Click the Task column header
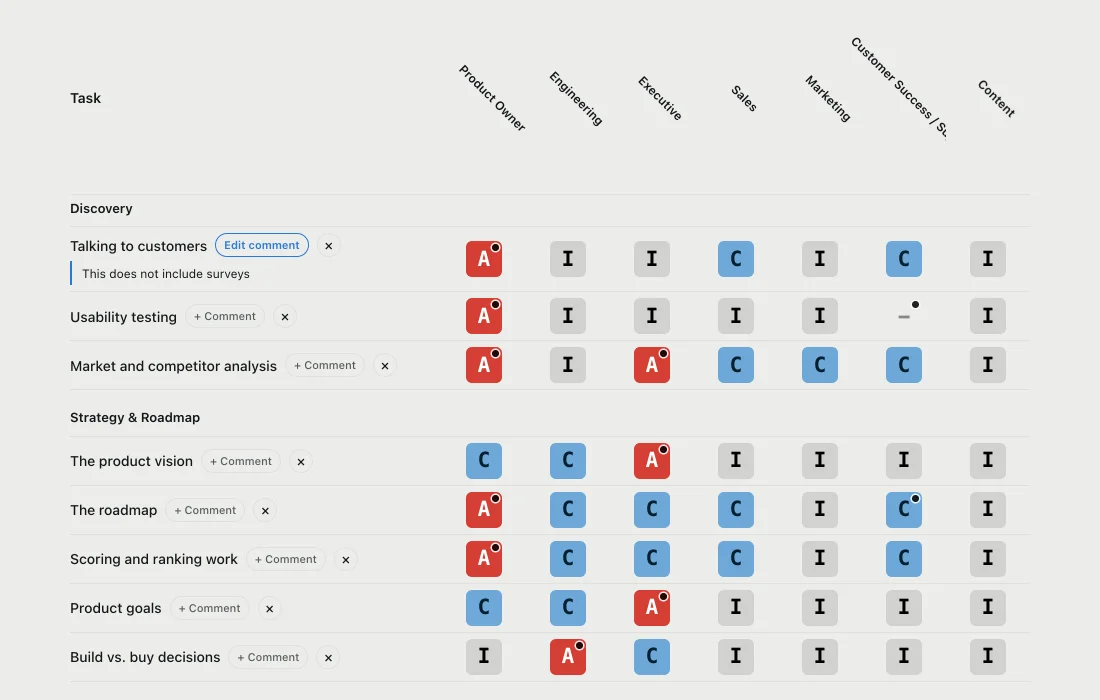This screenshot has height=700, width=1100. click(x=86, y=98)
